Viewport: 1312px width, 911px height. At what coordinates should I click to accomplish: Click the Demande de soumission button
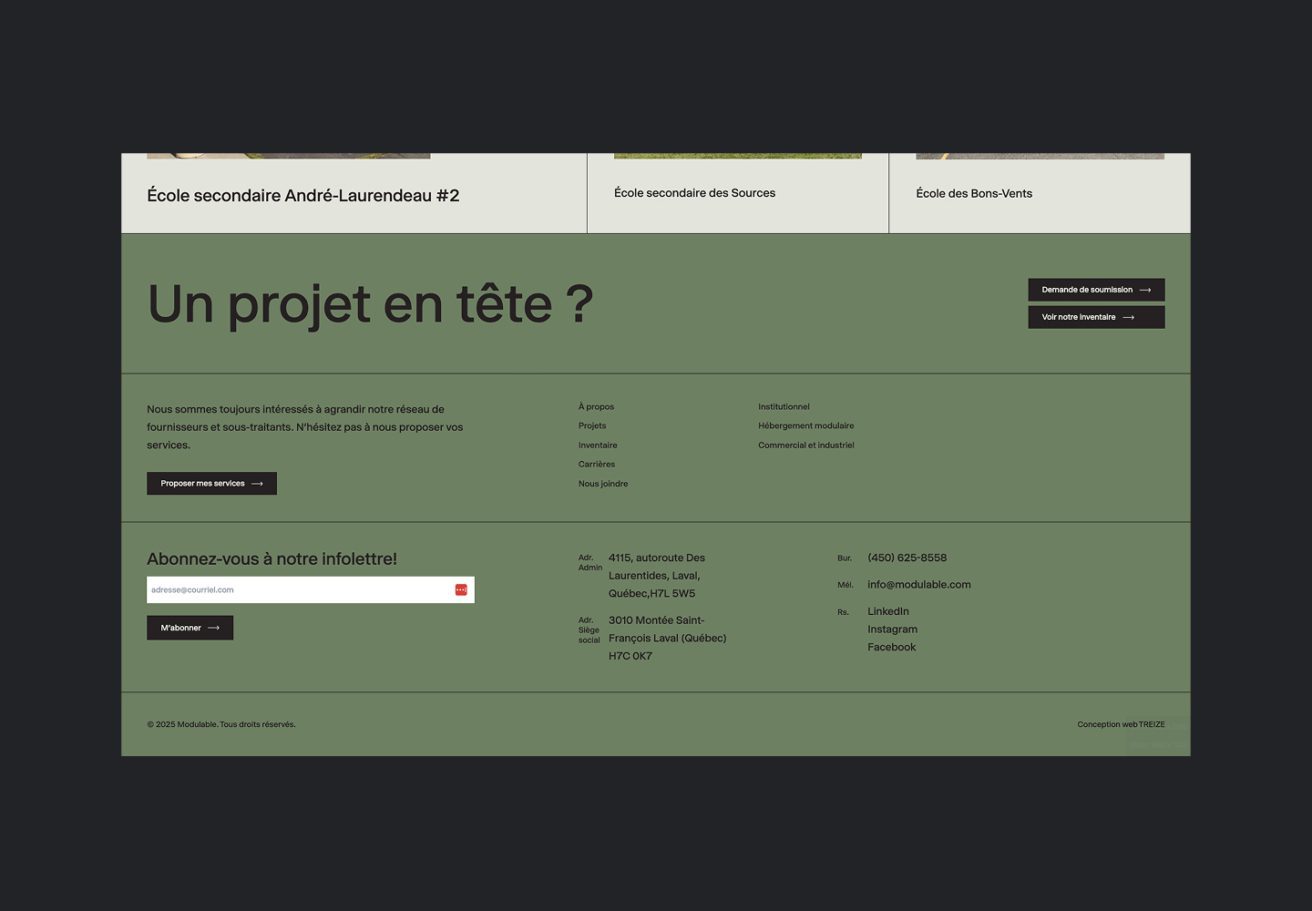coord(1095,290)
